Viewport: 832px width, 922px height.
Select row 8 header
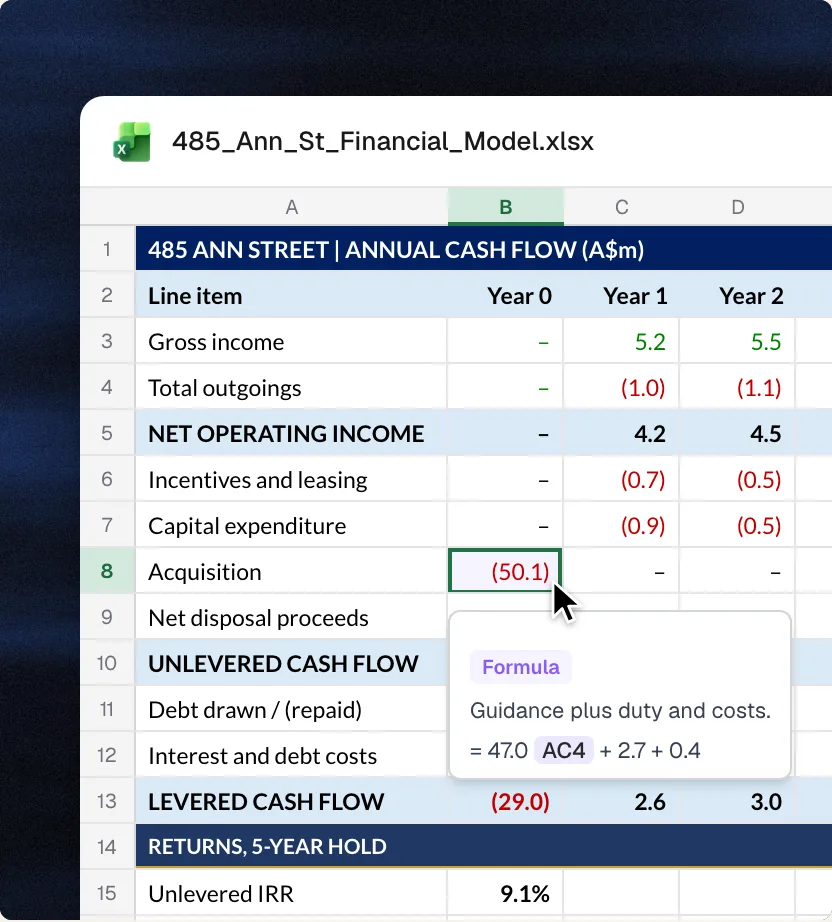(x=107, y=570)
